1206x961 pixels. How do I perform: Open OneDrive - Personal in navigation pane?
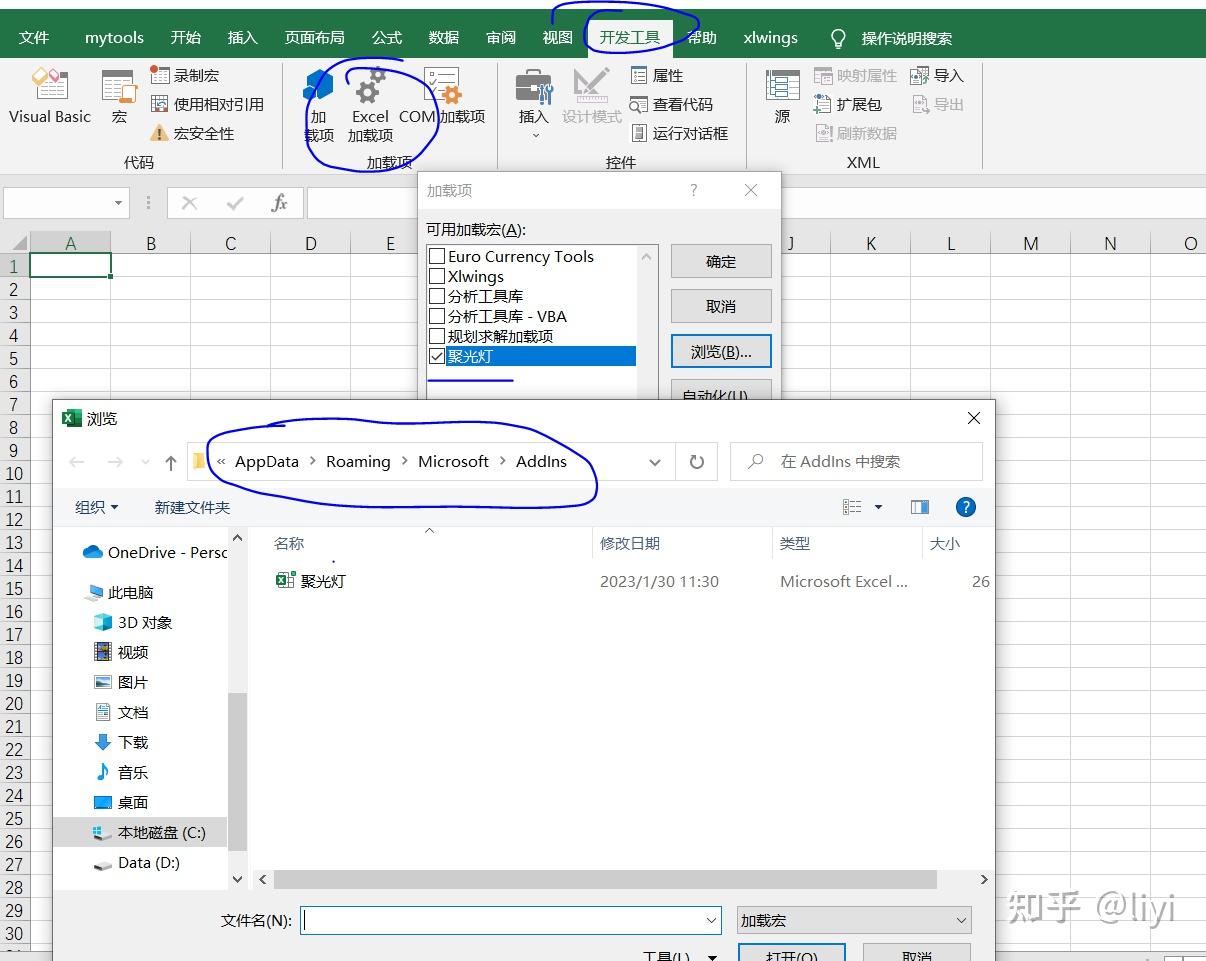click(155, 552)
